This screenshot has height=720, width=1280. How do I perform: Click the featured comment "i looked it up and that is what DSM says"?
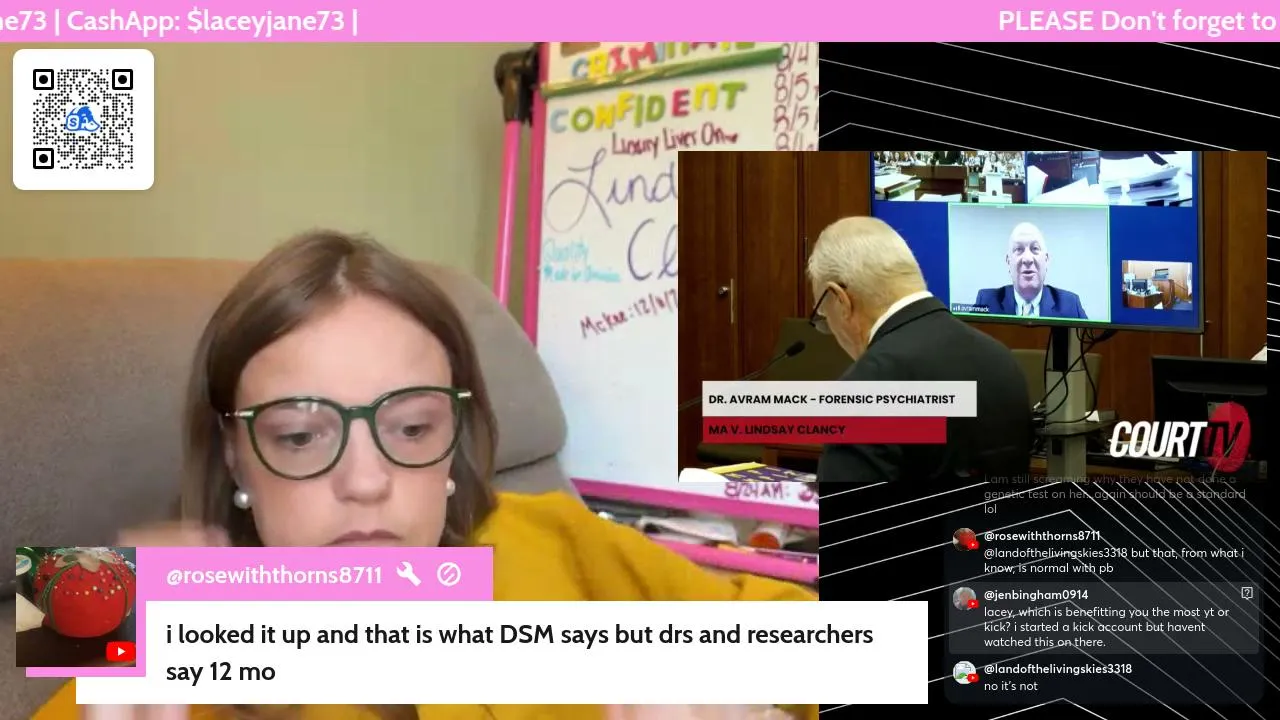click(519, 652)
